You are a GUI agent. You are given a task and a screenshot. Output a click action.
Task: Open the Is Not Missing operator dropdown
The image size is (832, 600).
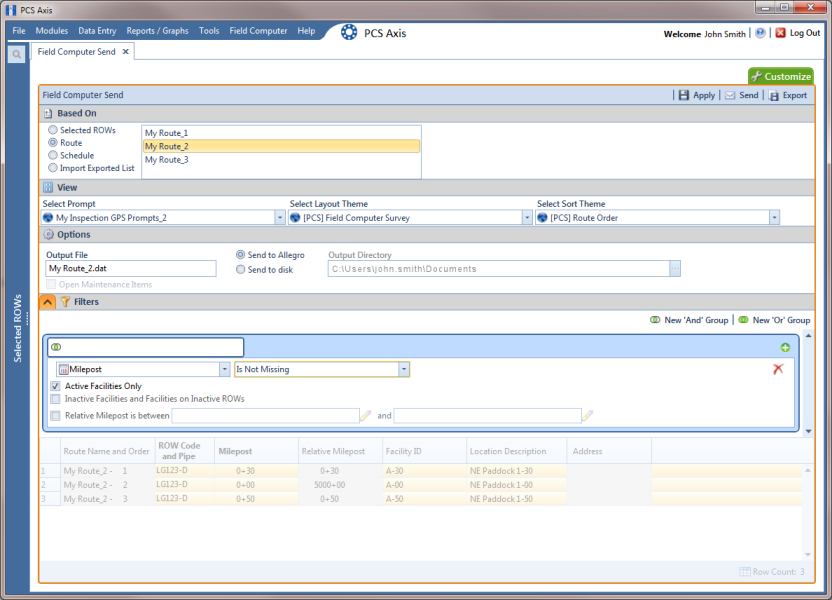point(404,369)
